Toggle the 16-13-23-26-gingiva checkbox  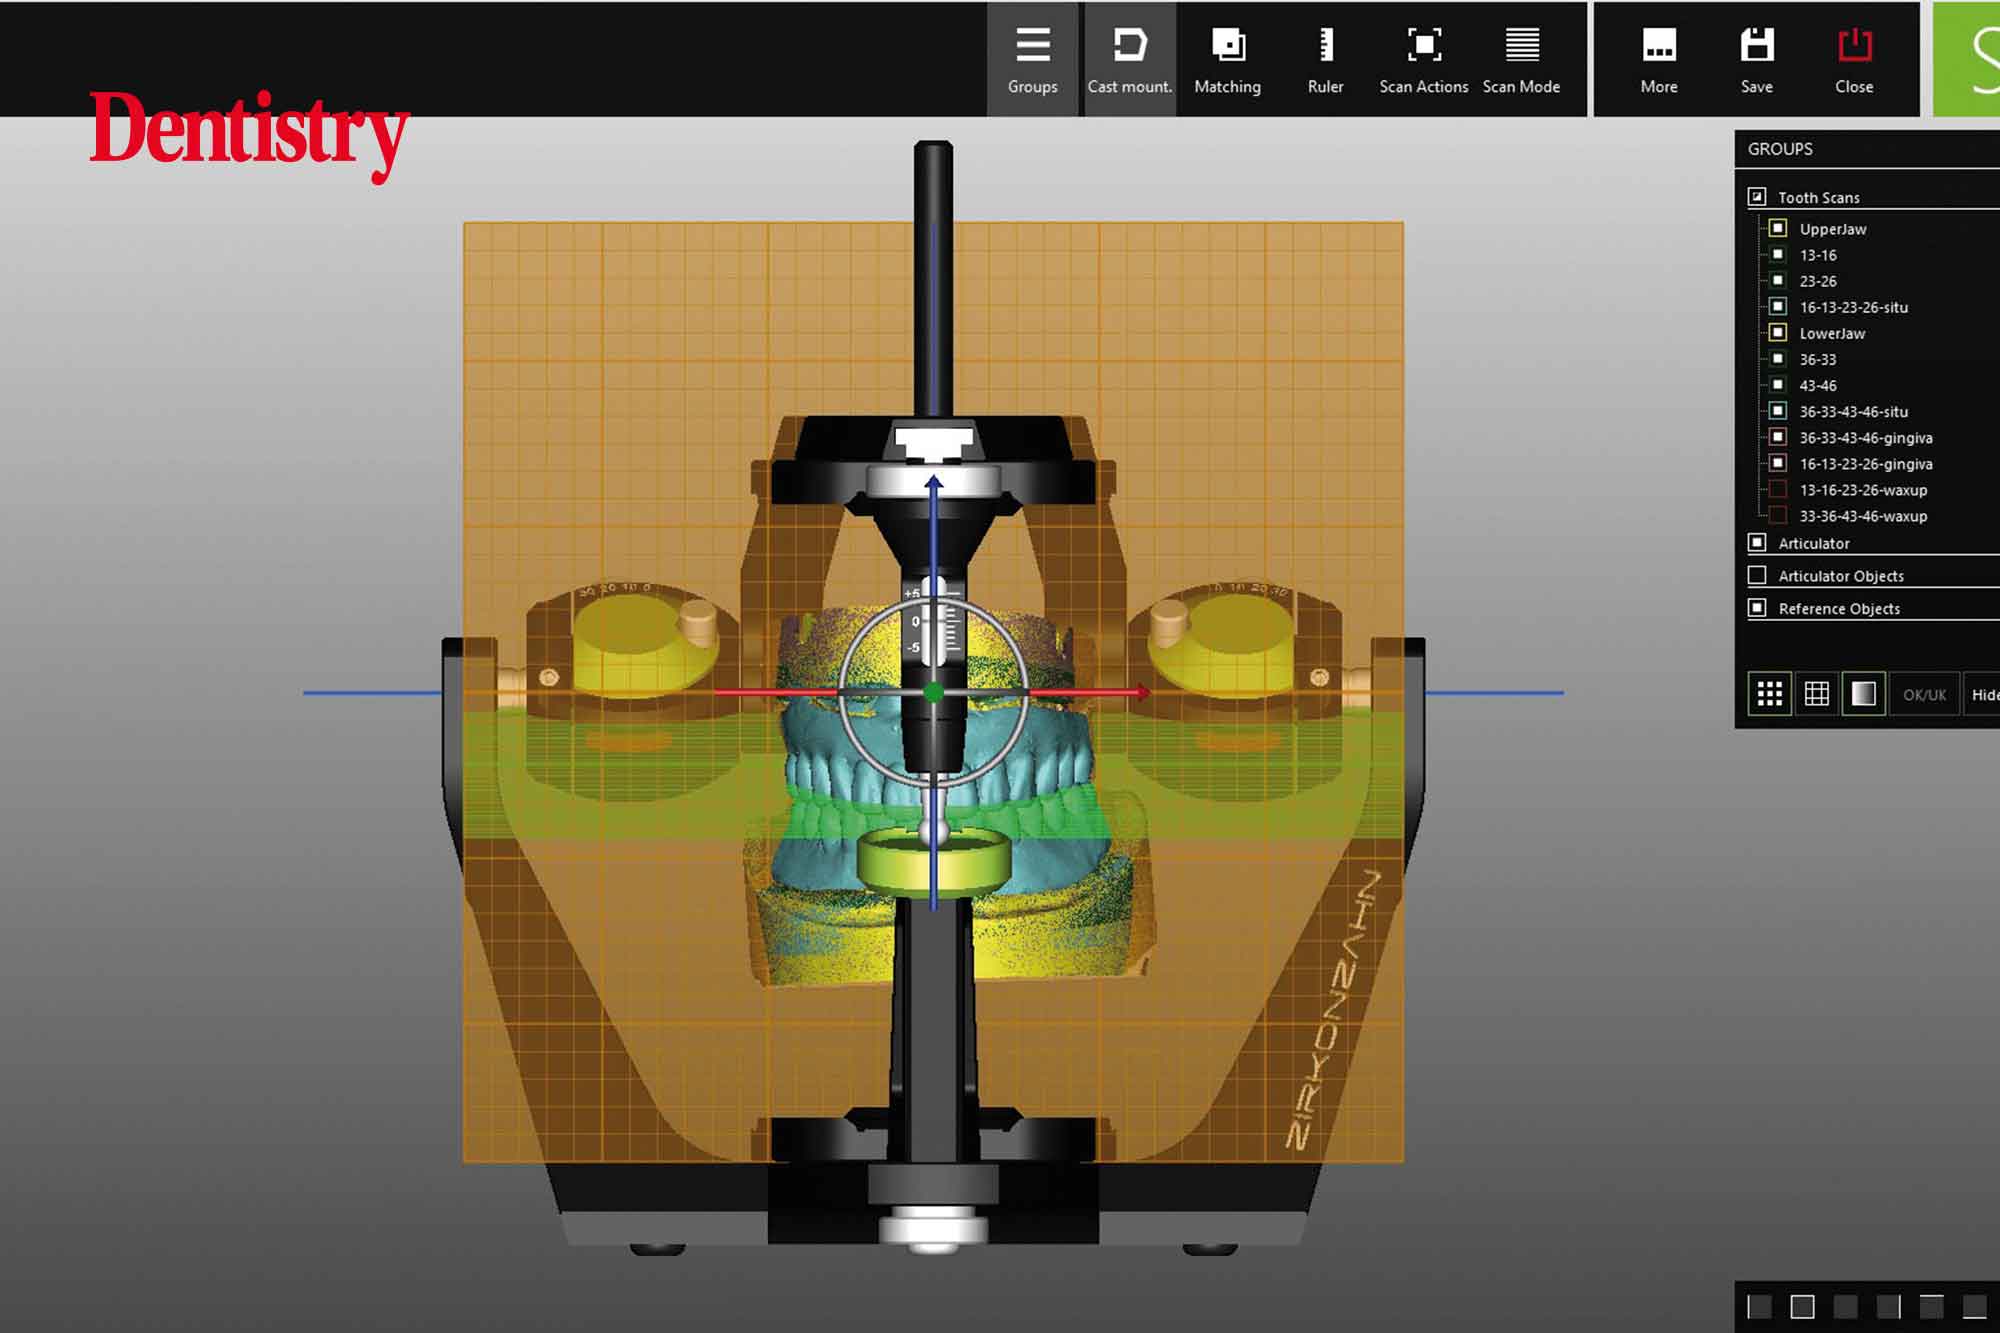[1778, 463]
